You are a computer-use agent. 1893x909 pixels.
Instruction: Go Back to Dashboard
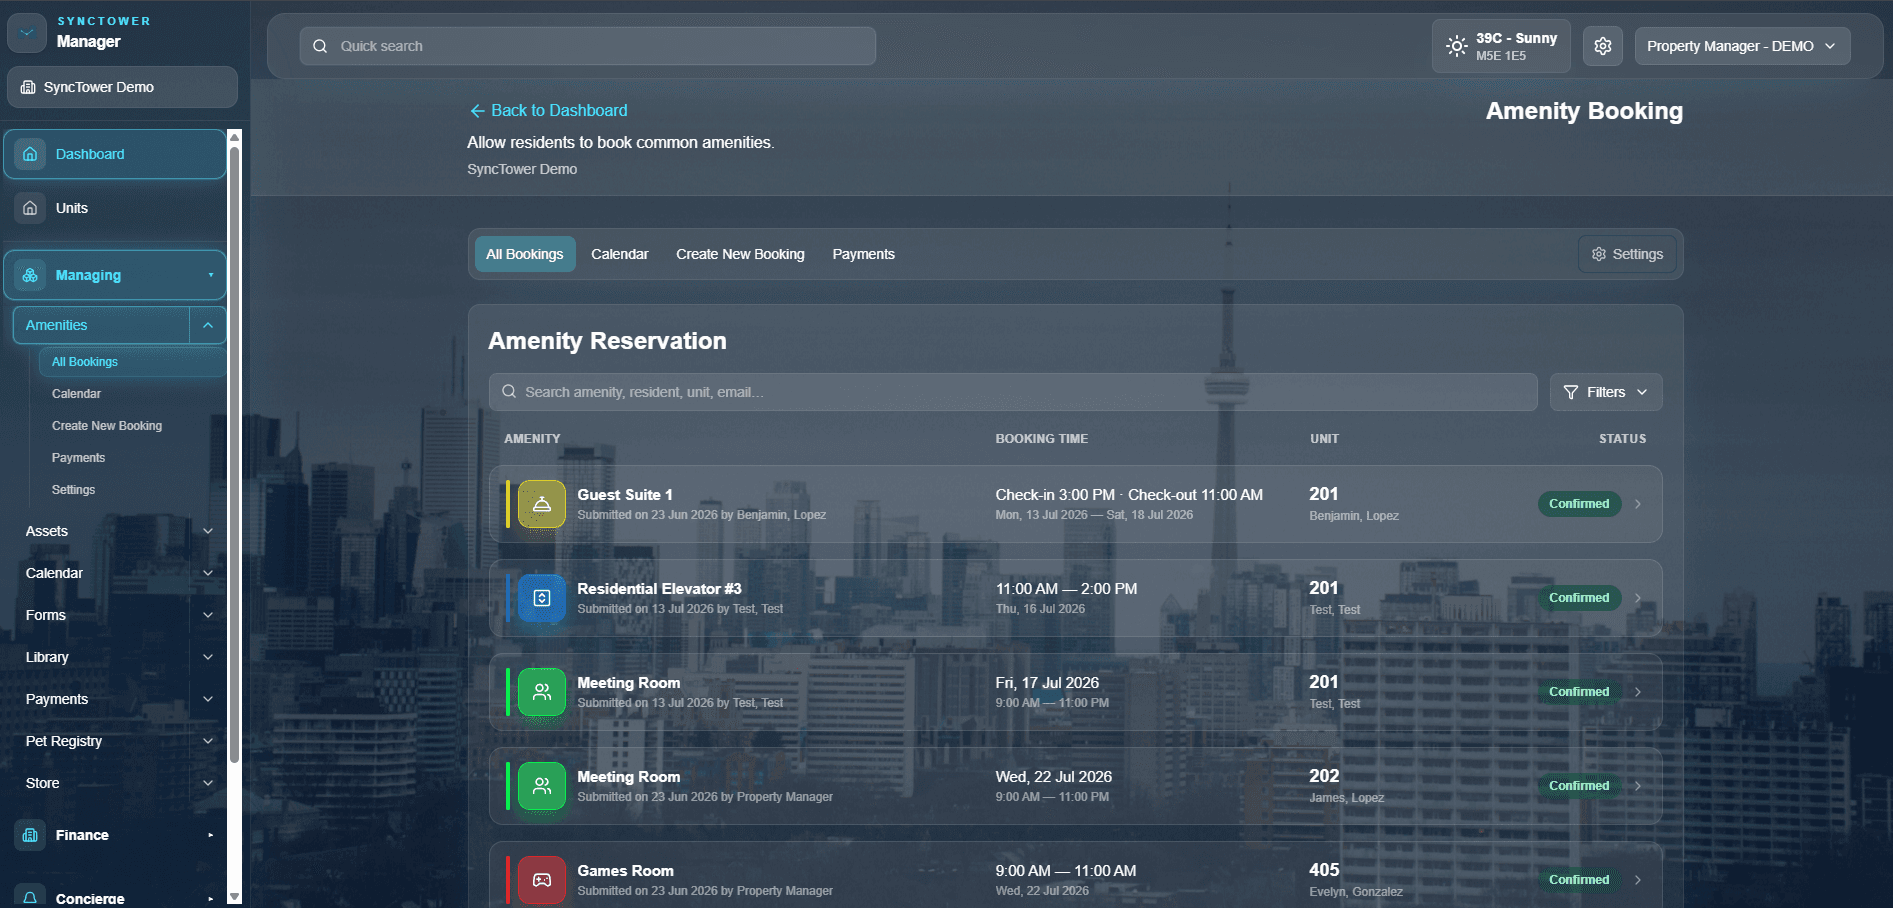pos(549,110)
